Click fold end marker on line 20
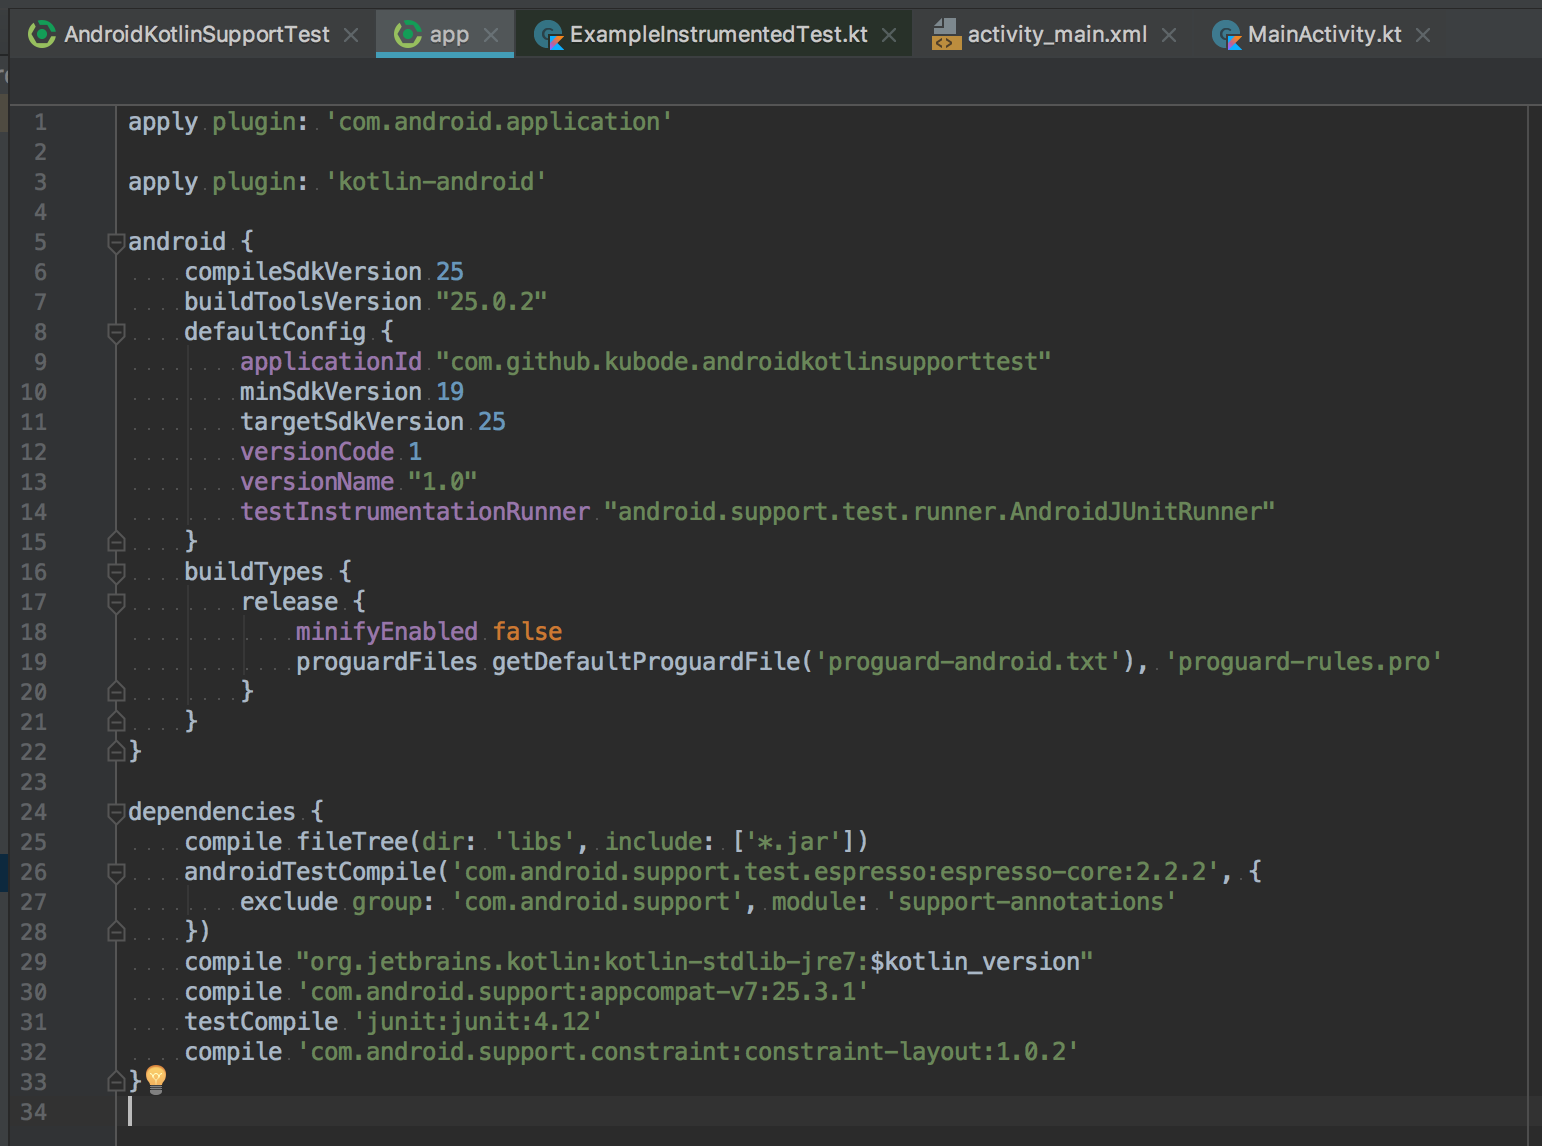This screenshot has height=1146, width=1542. click(116, 691)
